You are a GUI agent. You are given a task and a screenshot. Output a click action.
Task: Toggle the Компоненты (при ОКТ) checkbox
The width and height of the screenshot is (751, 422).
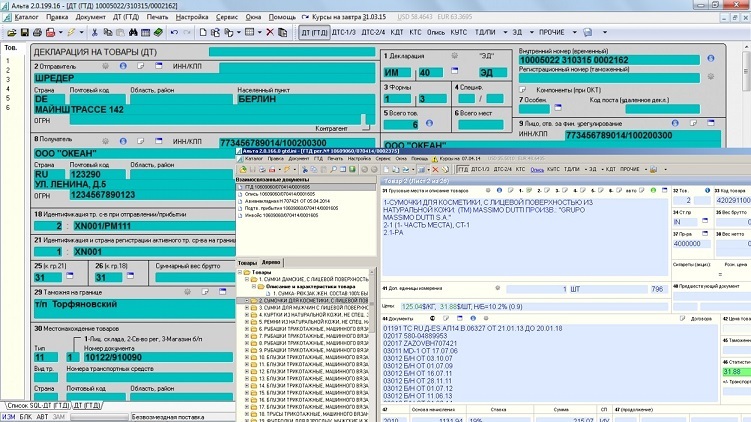[x=523, y=90]
